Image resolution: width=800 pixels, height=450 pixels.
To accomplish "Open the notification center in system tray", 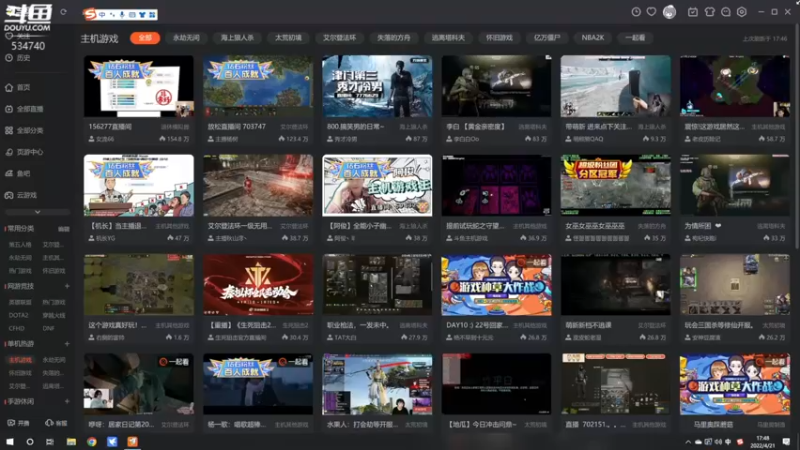I will pos(786,442).
